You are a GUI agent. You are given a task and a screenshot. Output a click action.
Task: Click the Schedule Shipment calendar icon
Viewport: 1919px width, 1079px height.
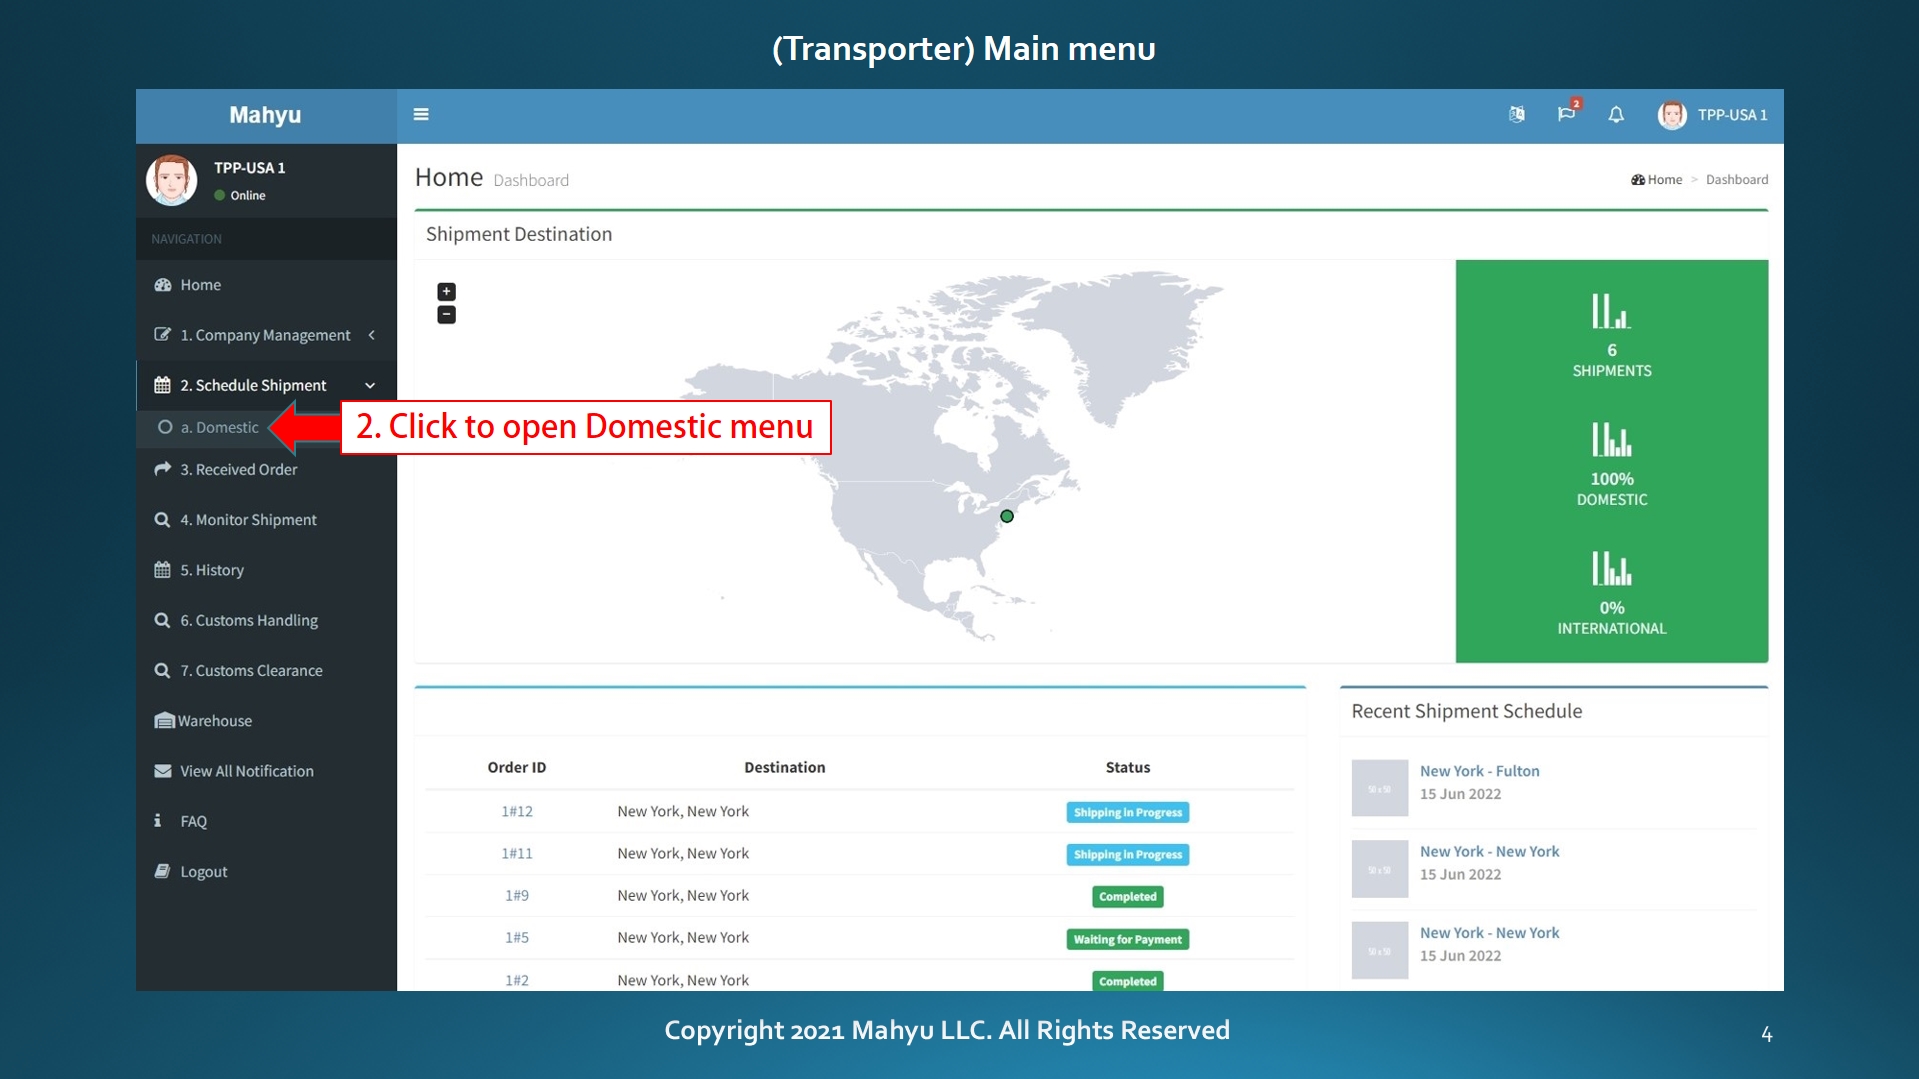162,385
